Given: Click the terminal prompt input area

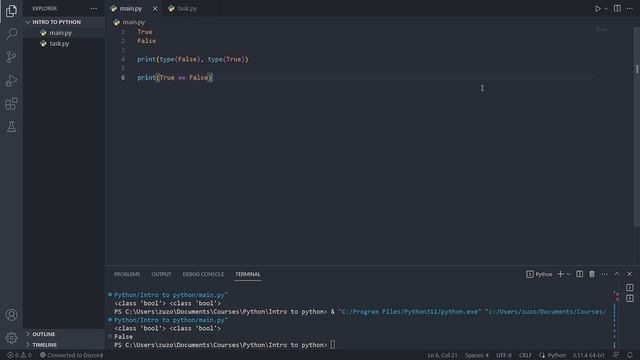Looking at the screenshot, I should (x=333, y=345).
